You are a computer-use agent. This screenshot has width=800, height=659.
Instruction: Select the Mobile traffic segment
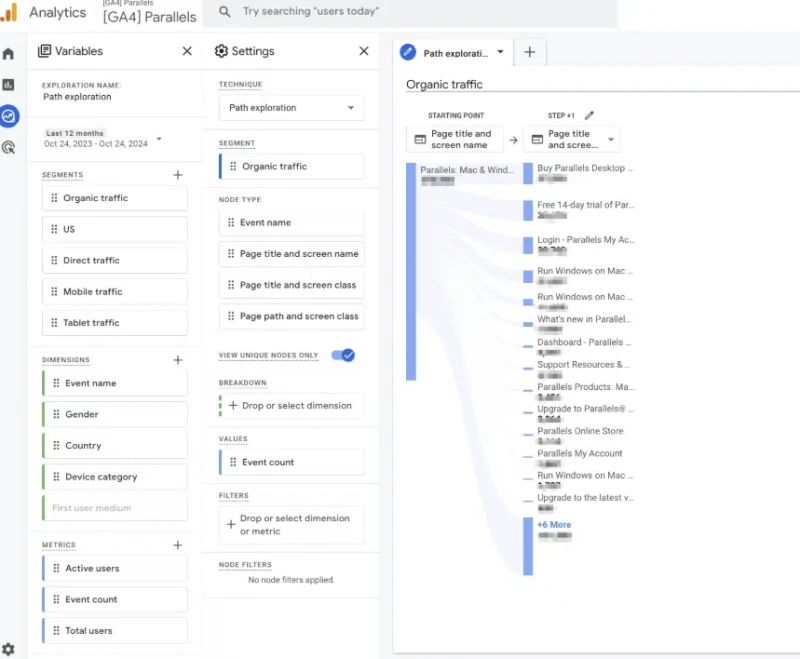tap(115, 292)
